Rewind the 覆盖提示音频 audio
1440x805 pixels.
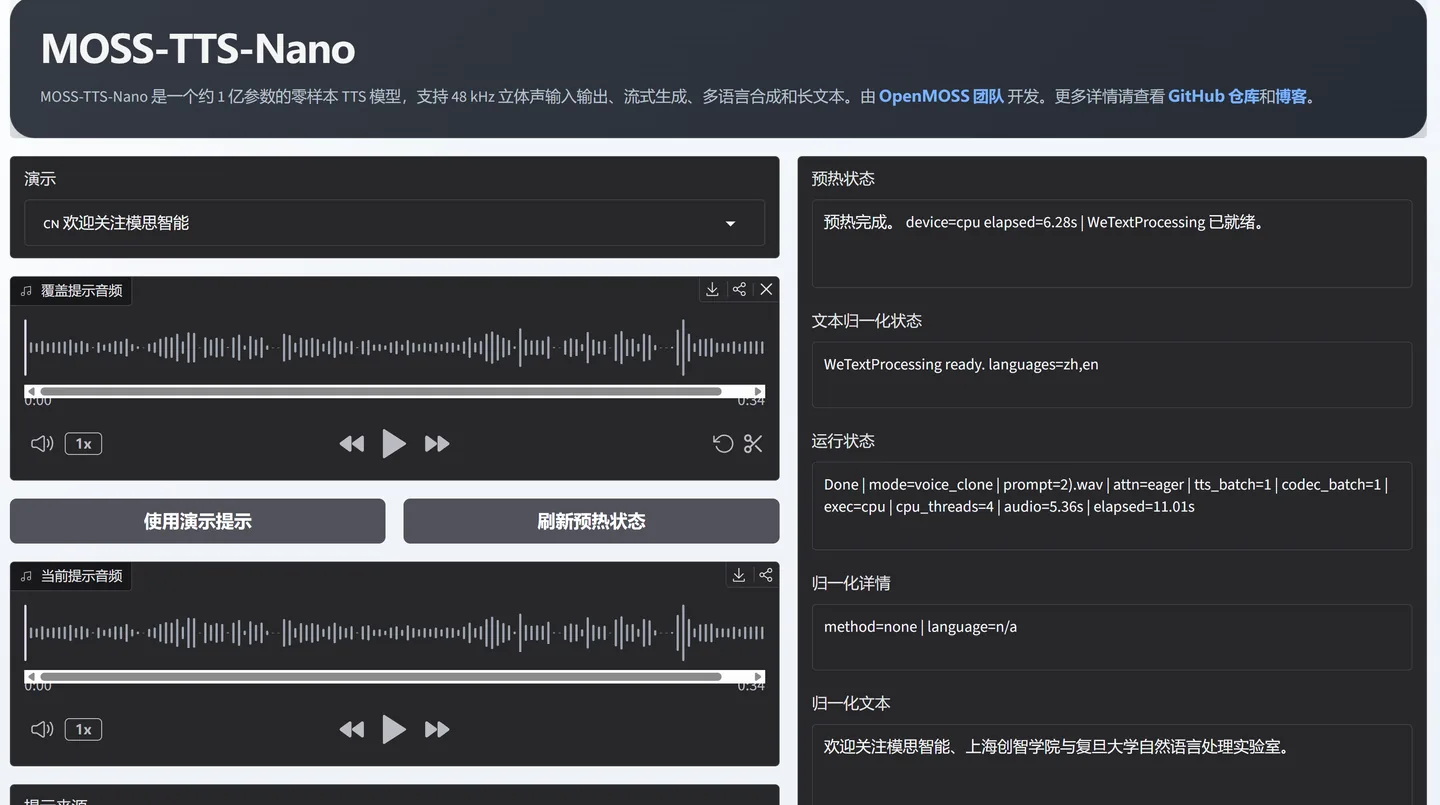tap(352, 443)
